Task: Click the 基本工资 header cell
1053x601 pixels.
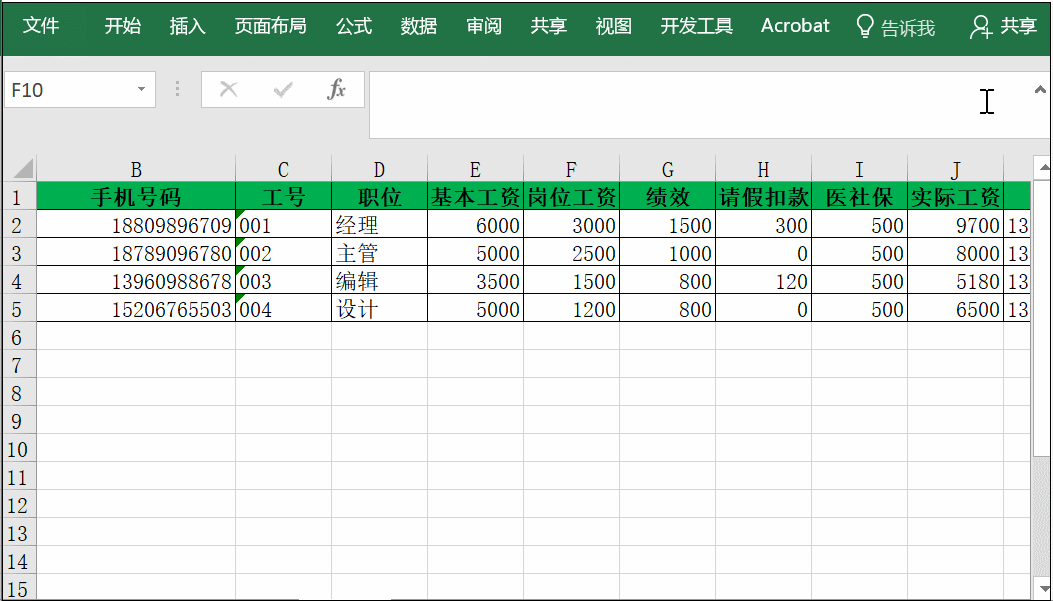Action: tap(475, 197)
